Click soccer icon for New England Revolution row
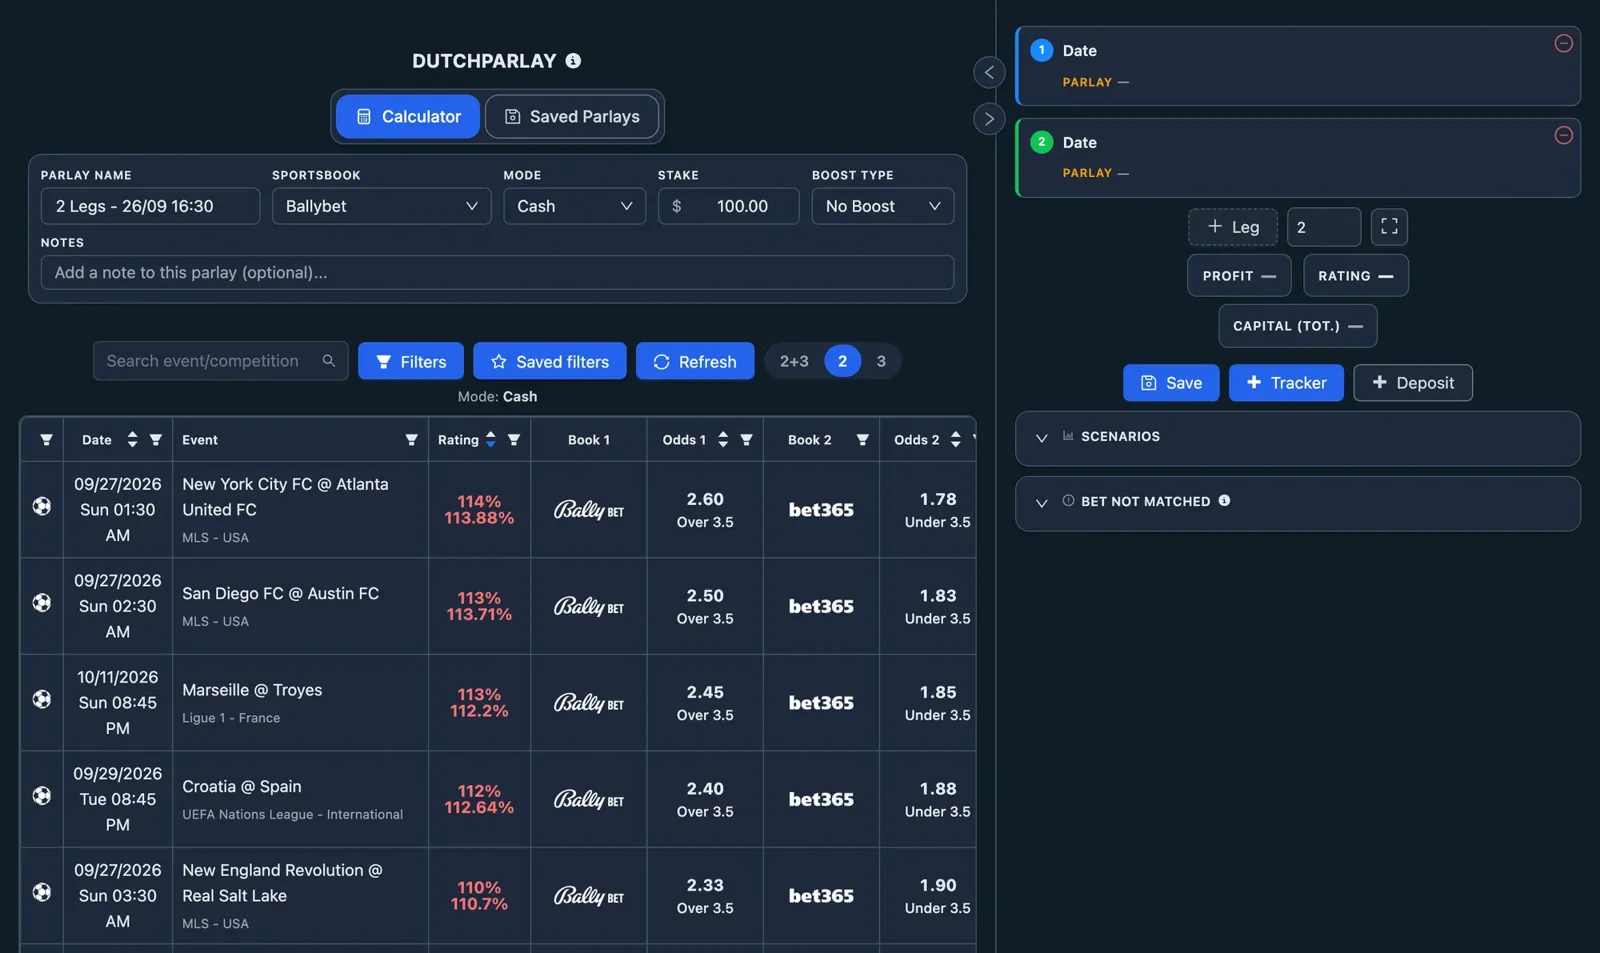This screenshot has height=953, width=1600. (42, 892)
